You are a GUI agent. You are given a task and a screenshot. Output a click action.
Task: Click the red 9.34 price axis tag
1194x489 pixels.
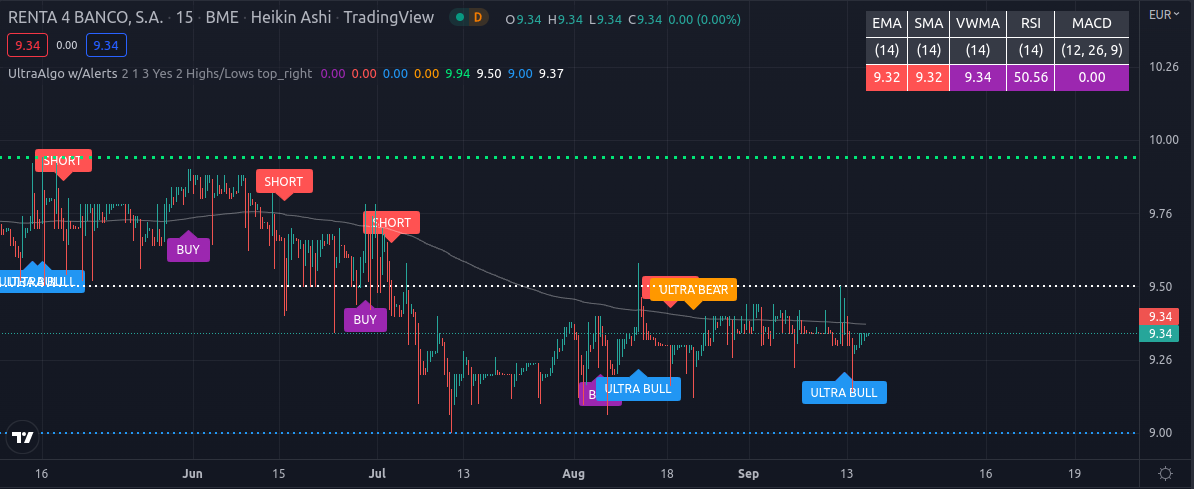click(x=1159, y=316)
